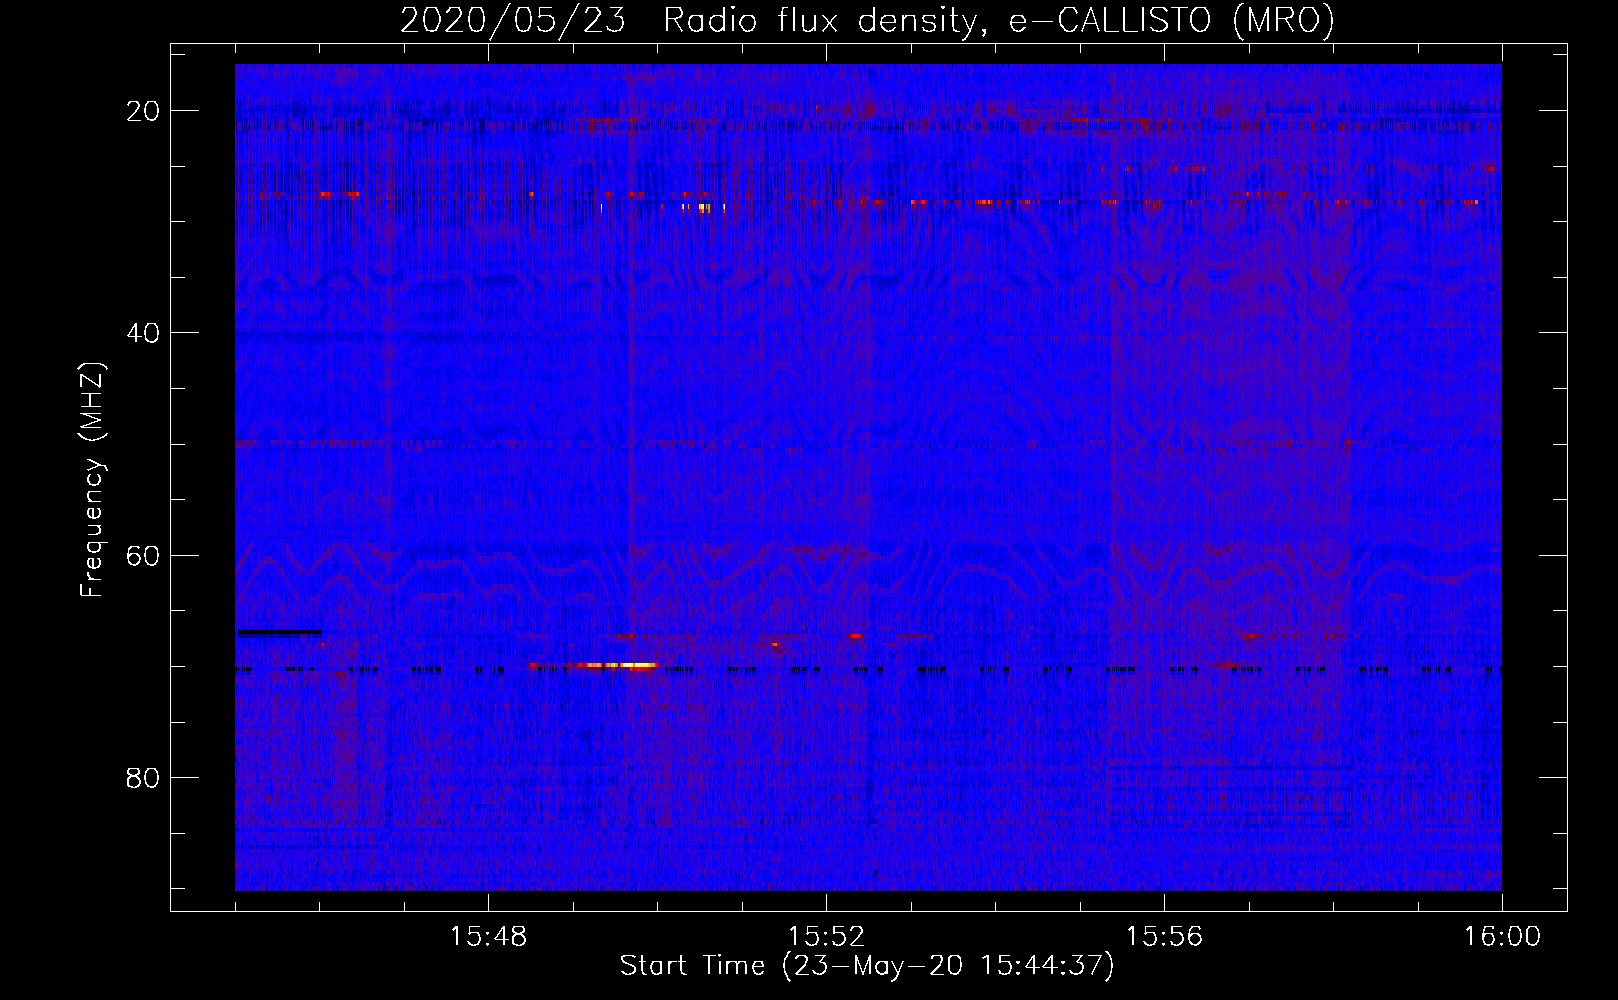Click the 'Start Time (23-May-20 15:44:37)' axis label

pyautogui.click(x=866, y=966)
